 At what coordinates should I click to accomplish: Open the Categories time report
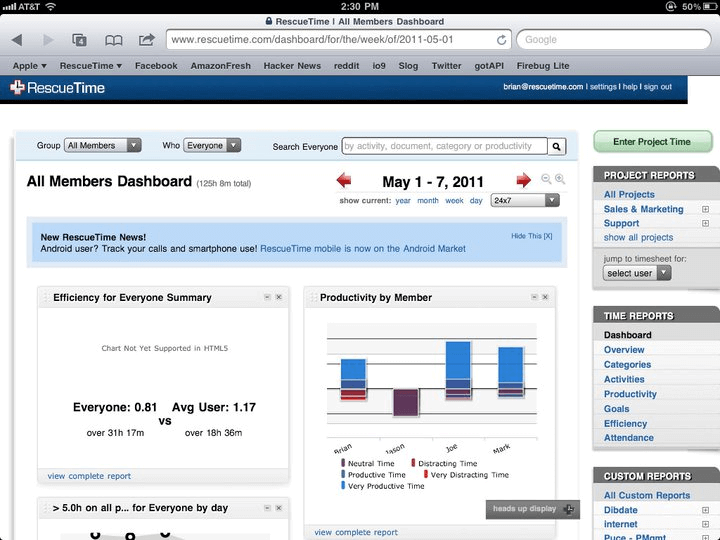click(627, 365)
